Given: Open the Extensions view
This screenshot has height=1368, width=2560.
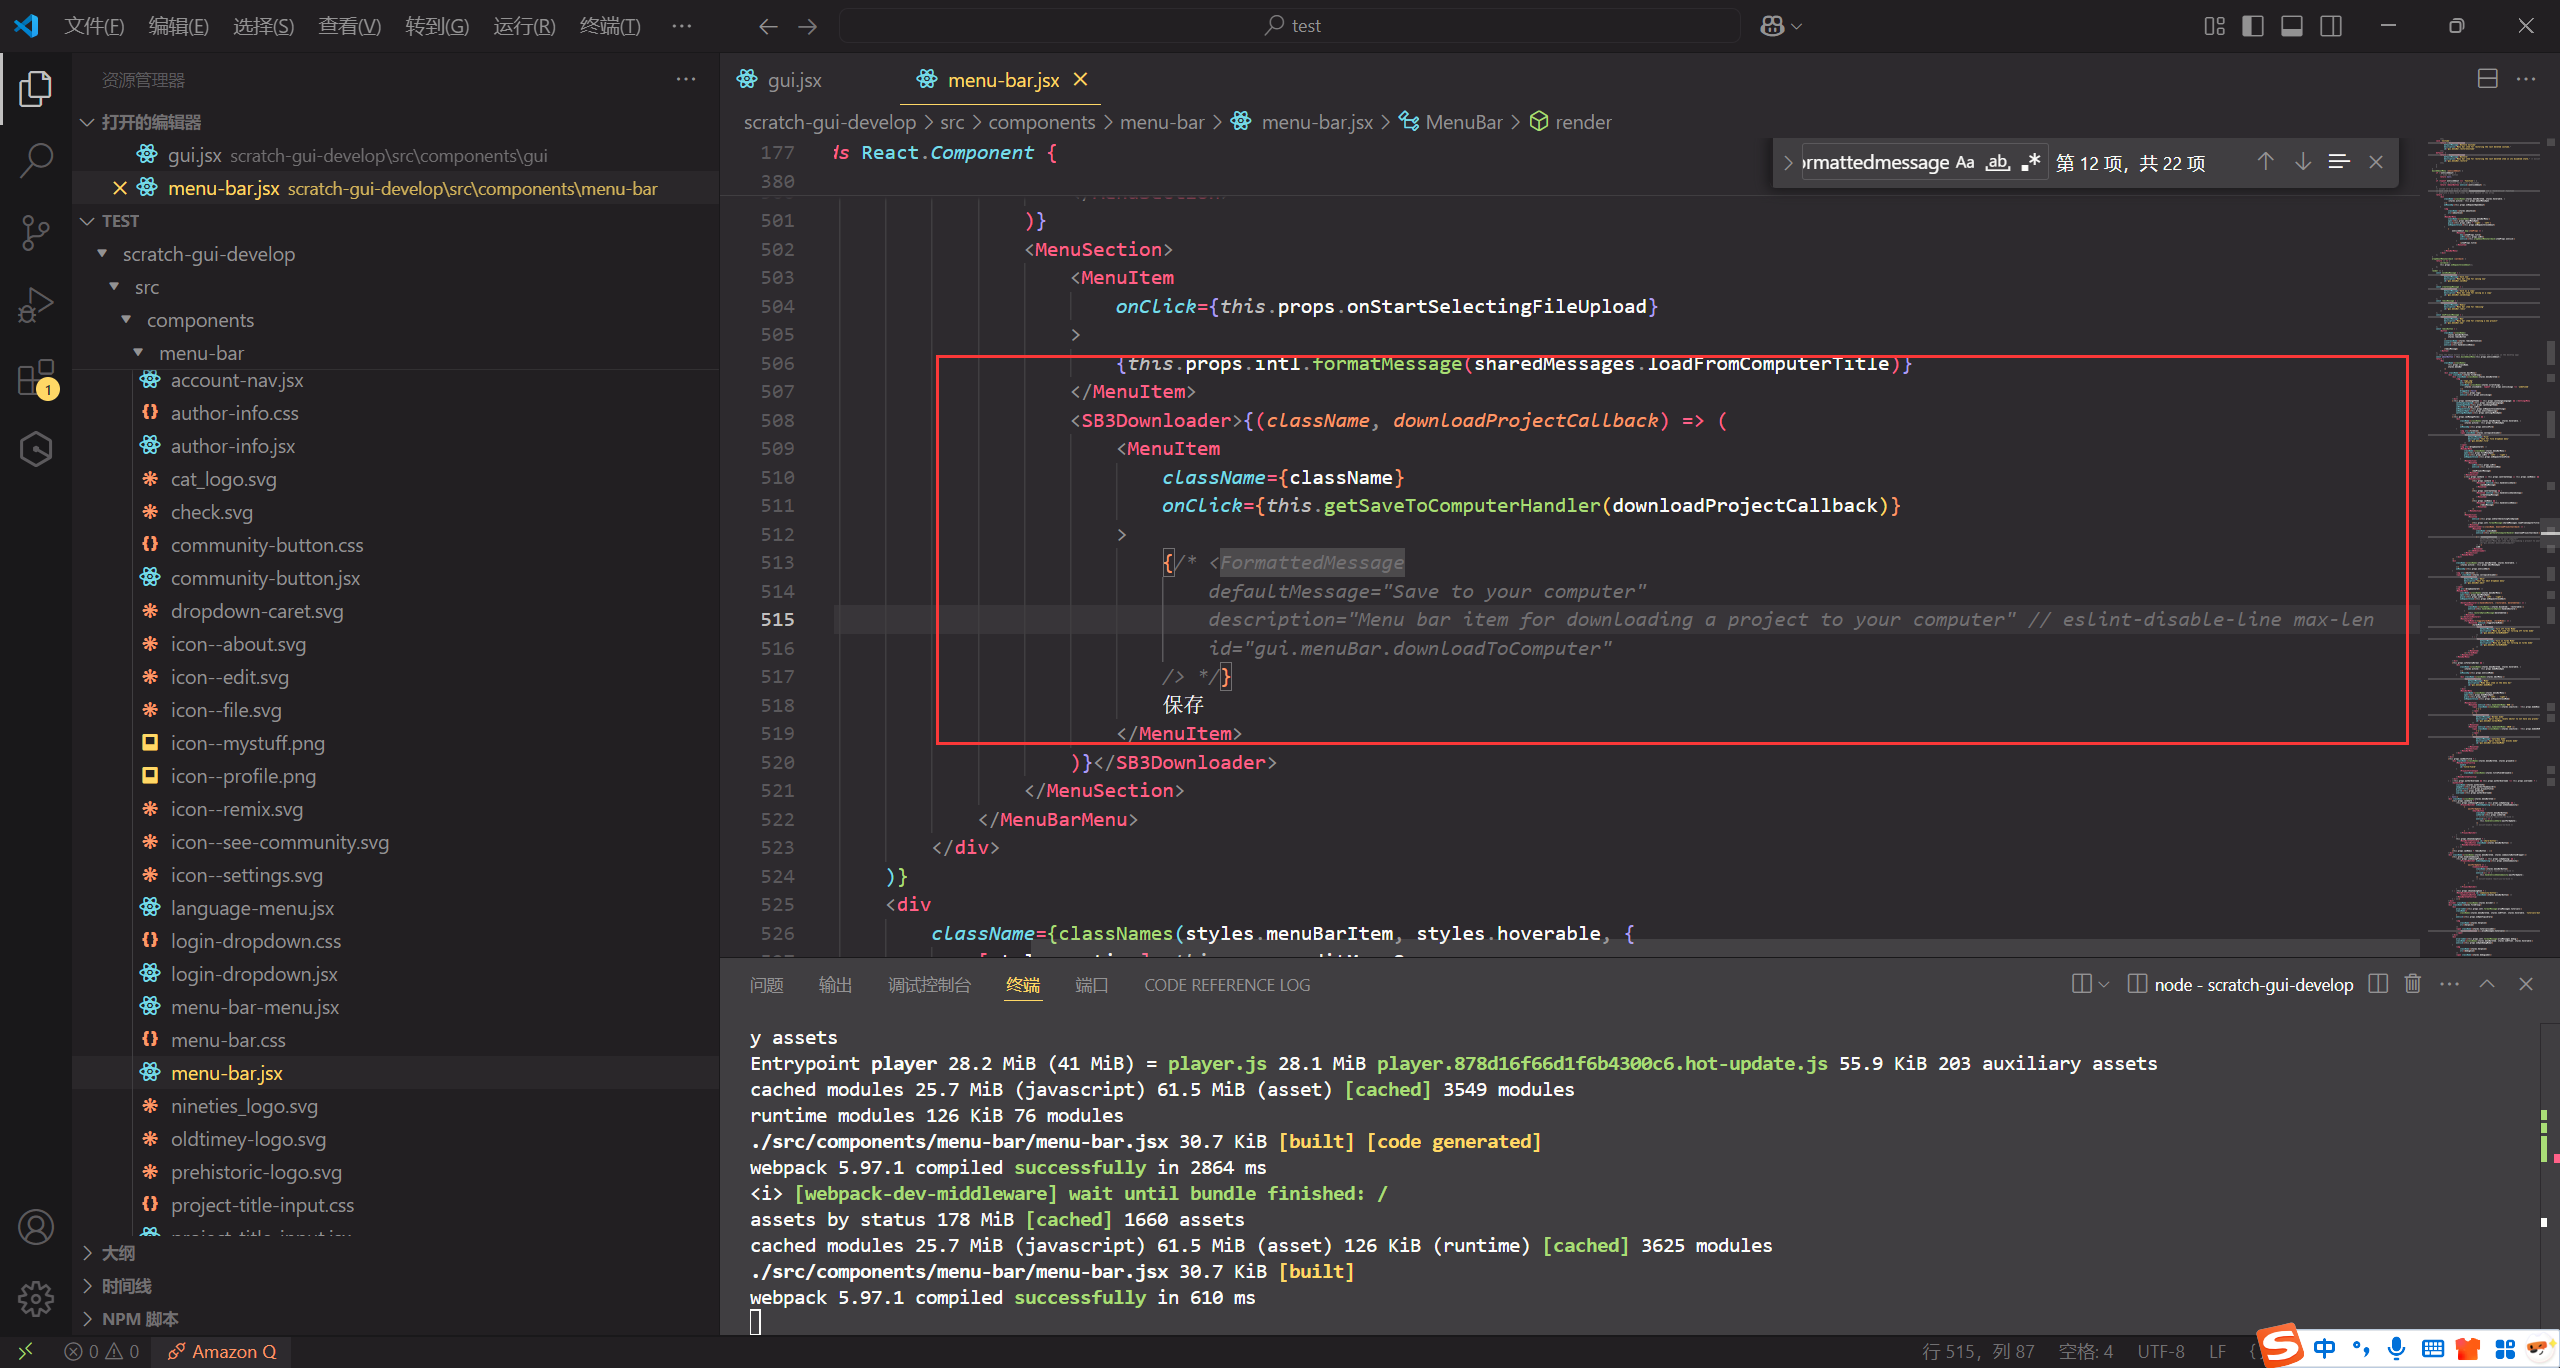Looking at the screenshot, I should tap(36, 378).
